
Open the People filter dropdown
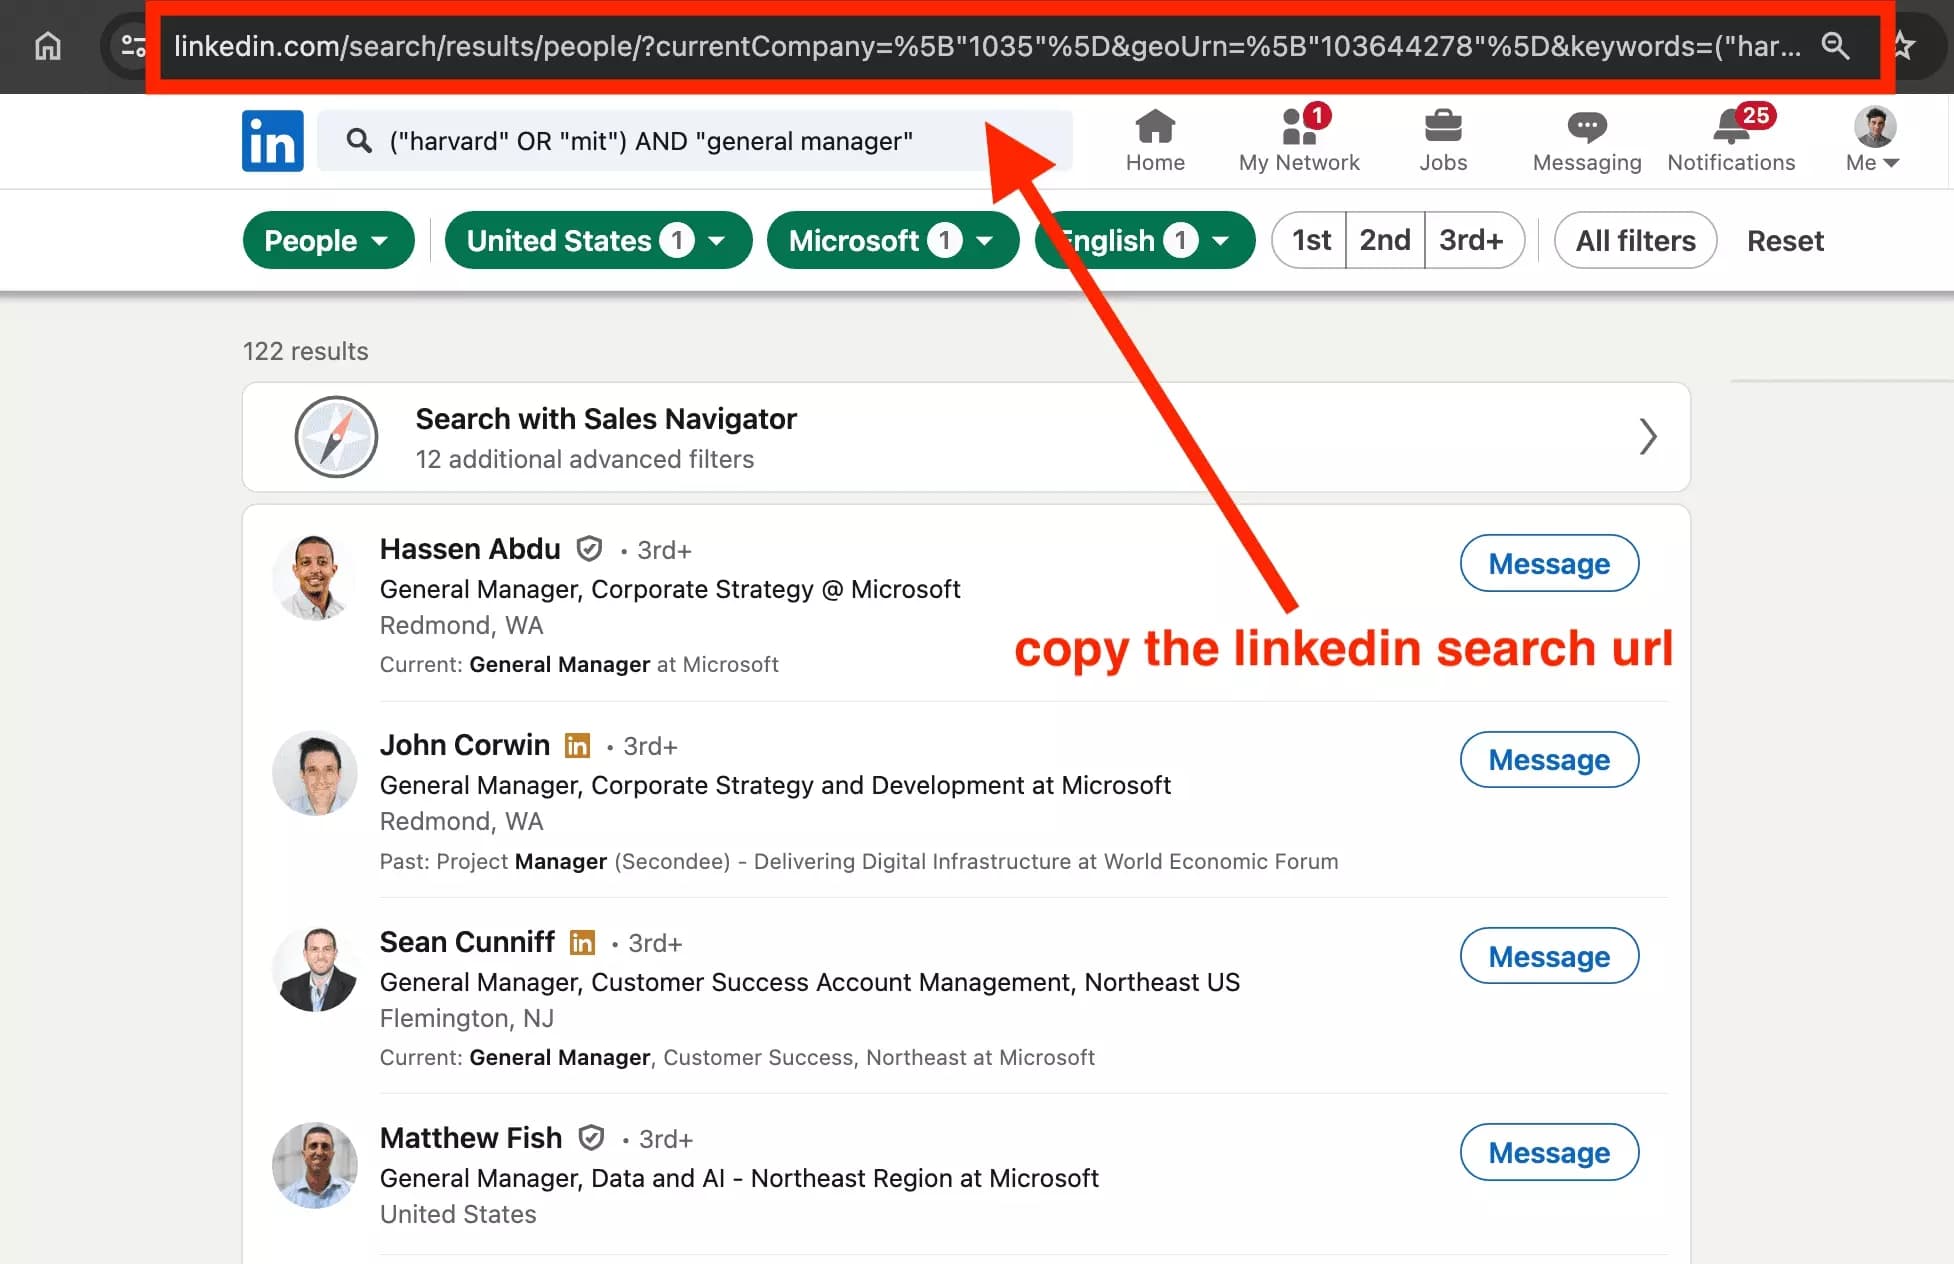(x=328, y=240)
